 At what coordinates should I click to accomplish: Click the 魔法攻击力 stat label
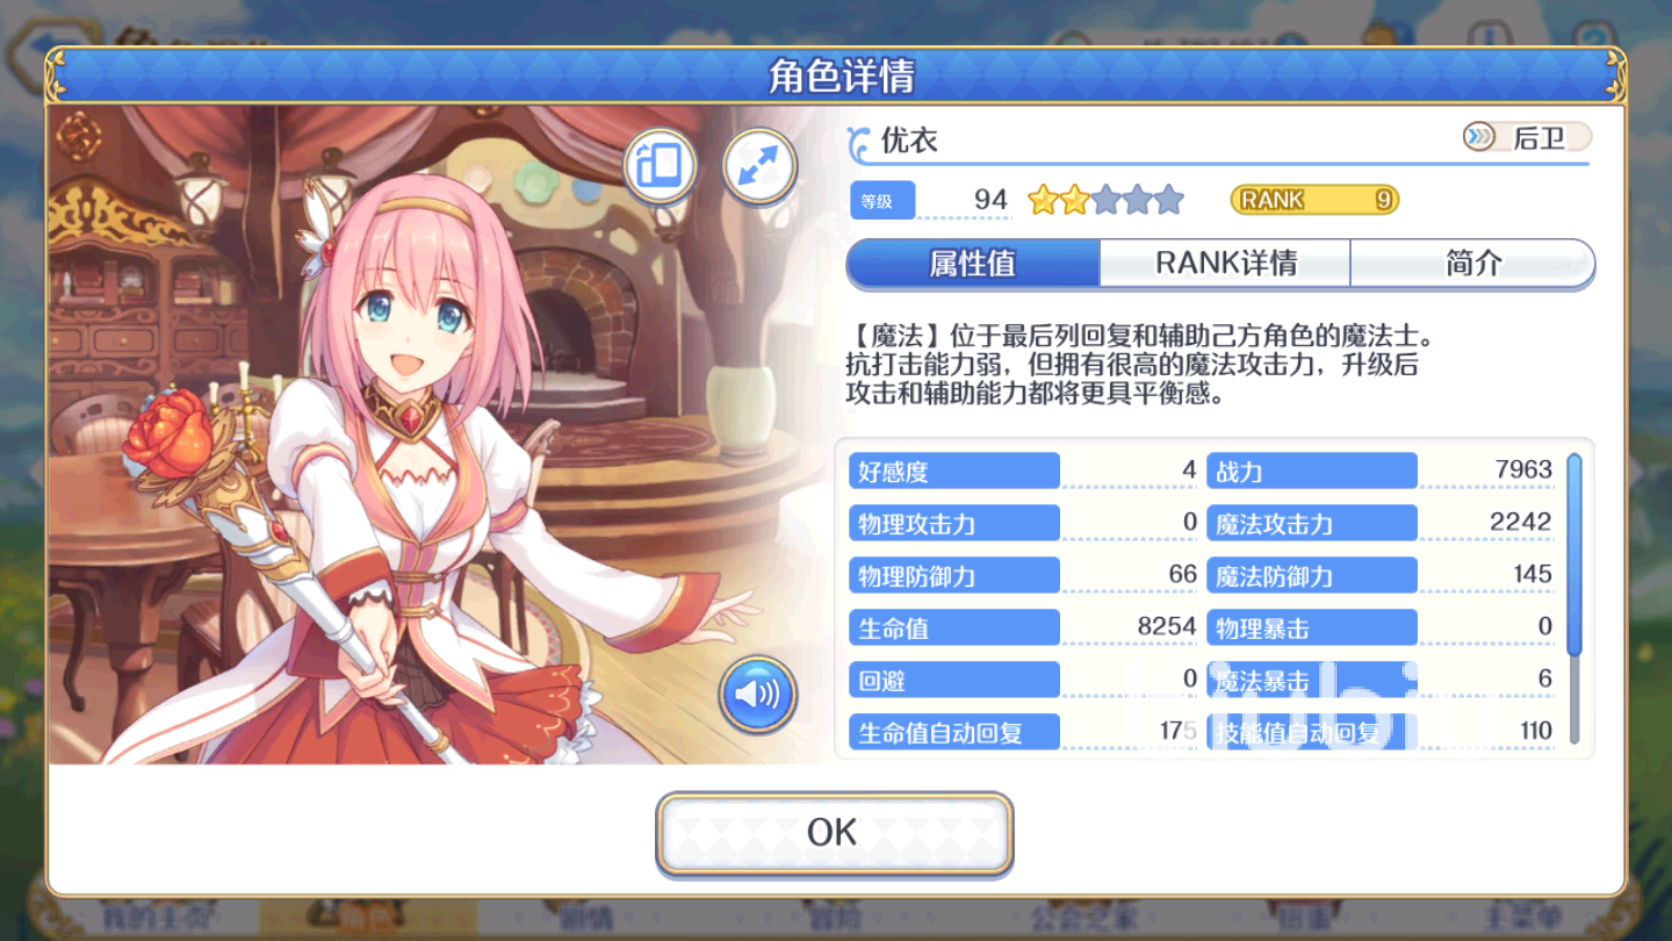click(x=1312, y=523)
